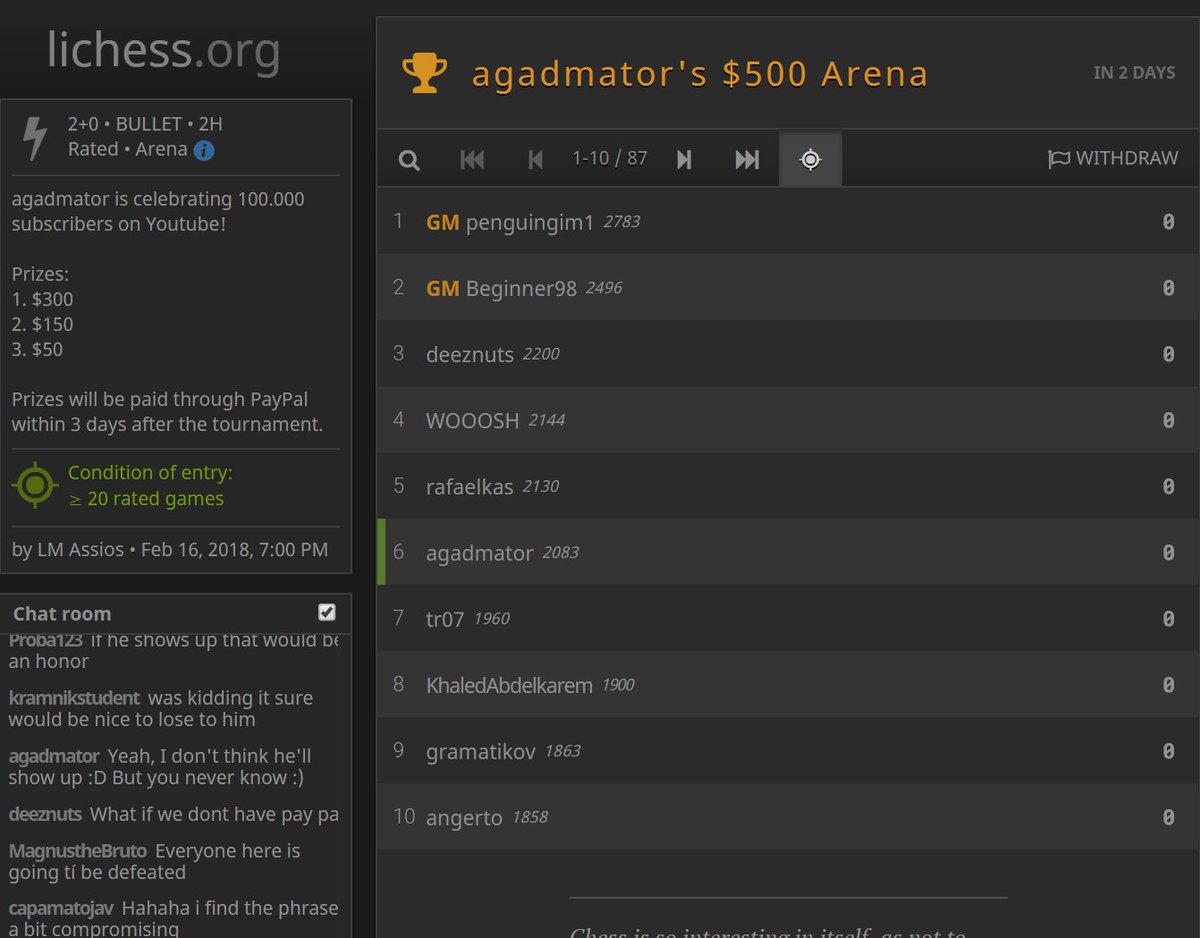Go to previous page arrow icon

coord(536,158)
